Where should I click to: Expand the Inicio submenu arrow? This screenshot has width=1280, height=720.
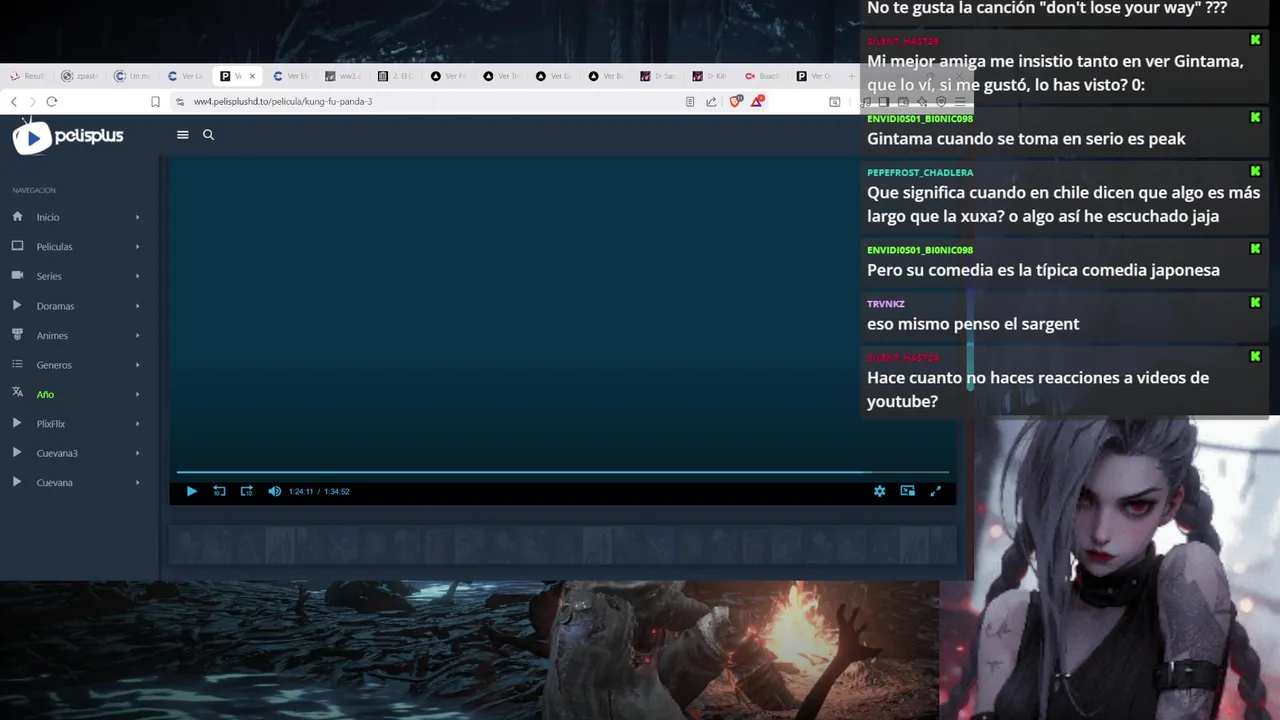(137, 217)
